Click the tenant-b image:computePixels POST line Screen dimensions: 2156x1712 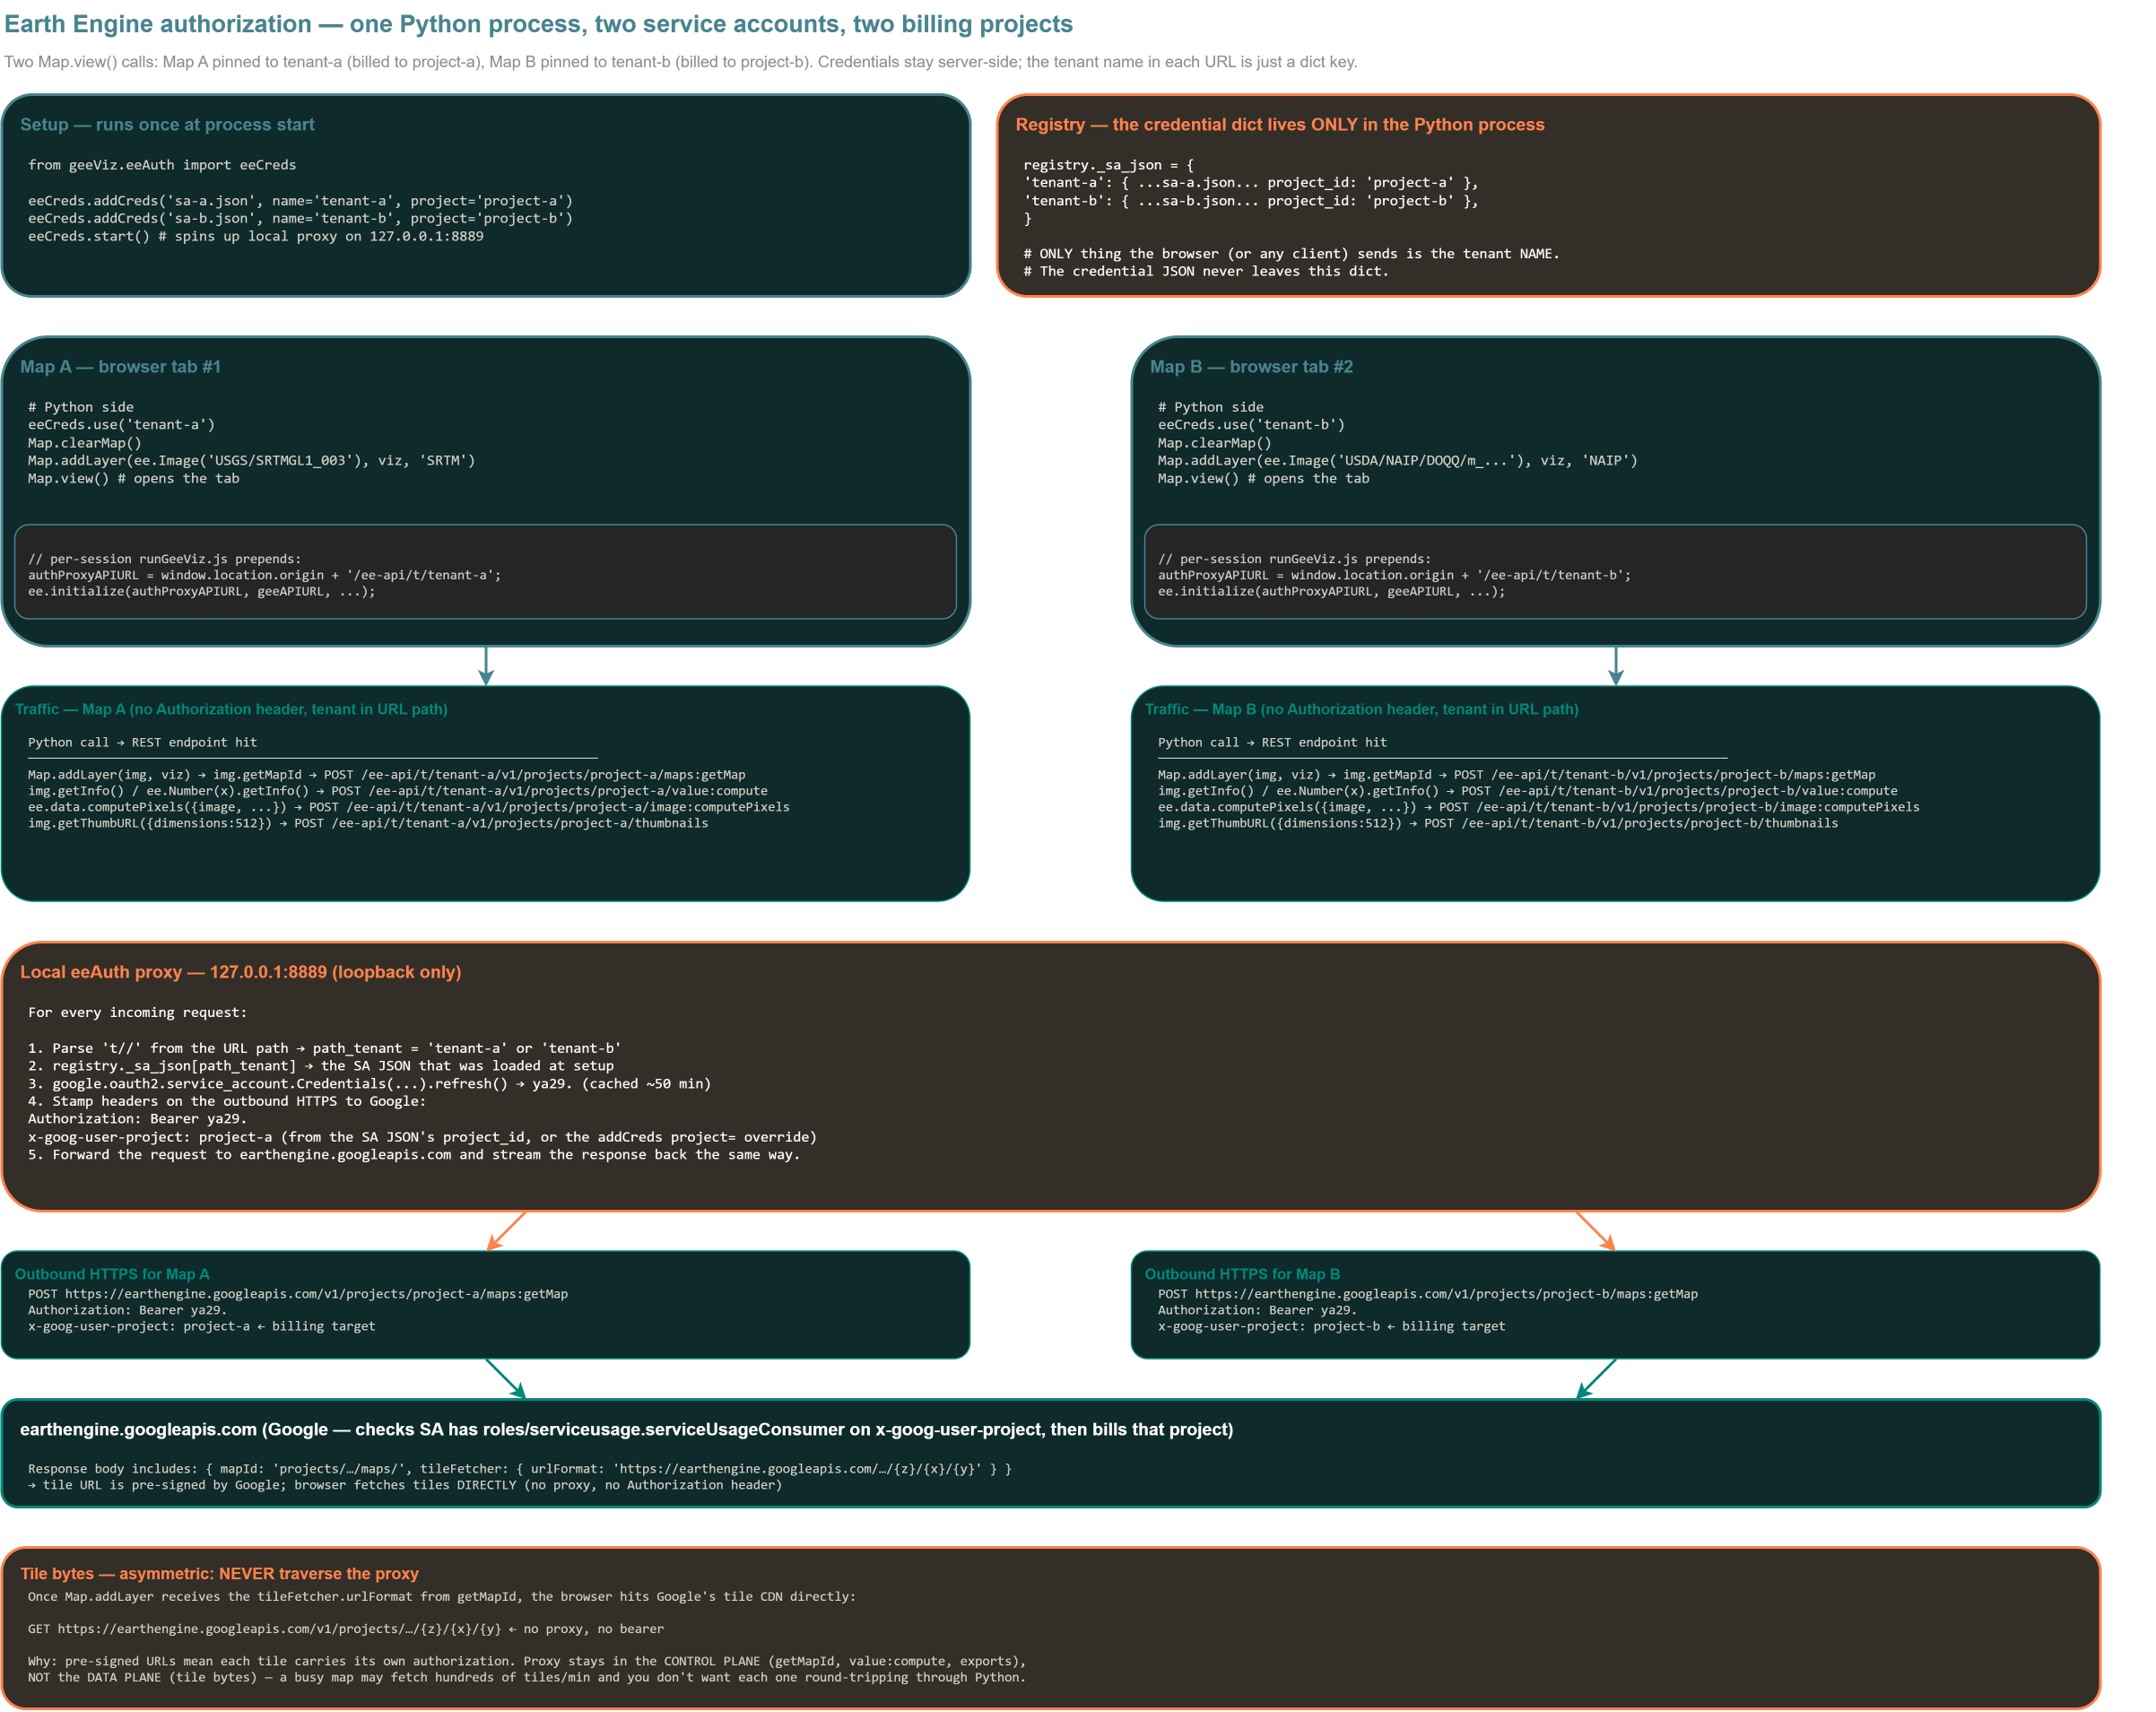1539,807
